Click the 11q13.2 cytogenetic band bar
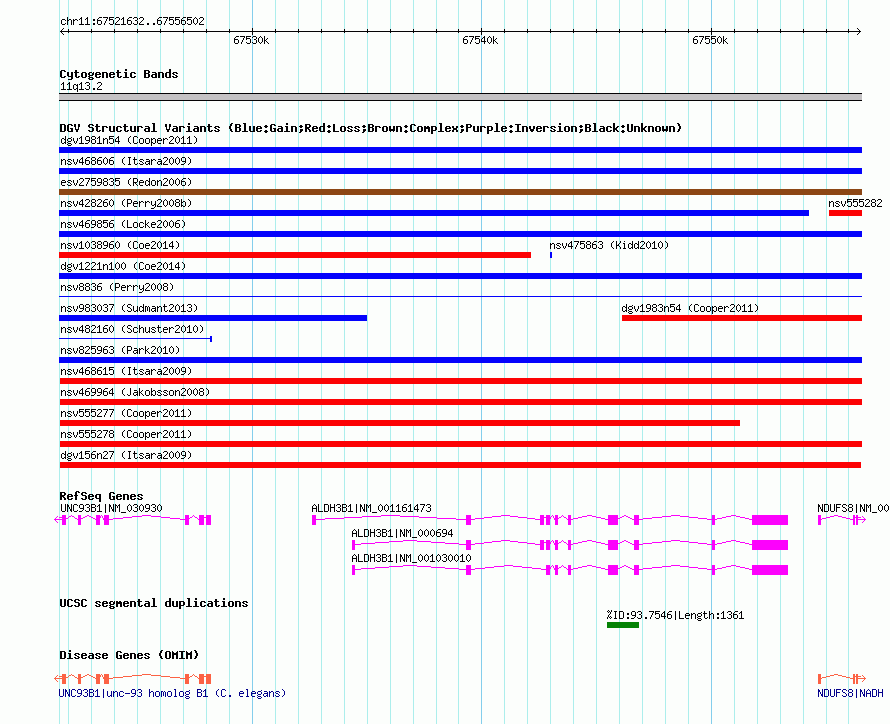Image resolution: width=890 pixels, height=724 pixels. (x=460, y=97)
